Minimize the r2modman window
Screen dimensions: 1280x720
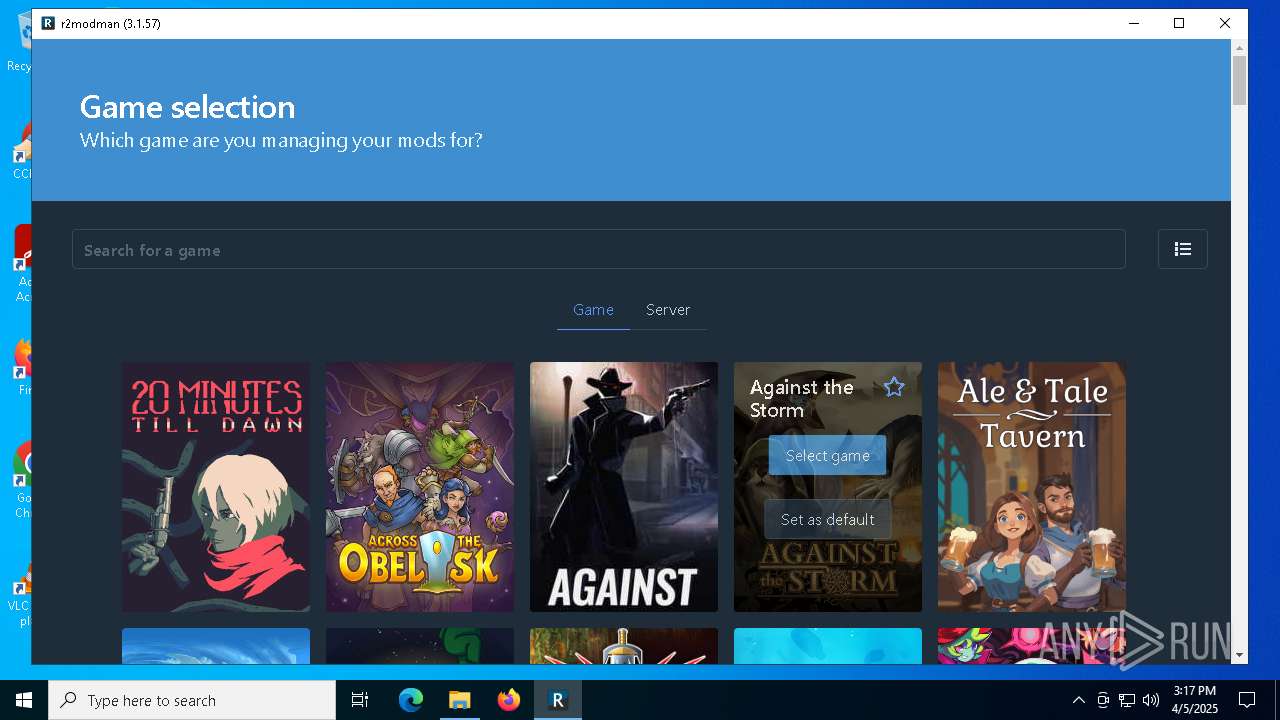(1133, 23)
